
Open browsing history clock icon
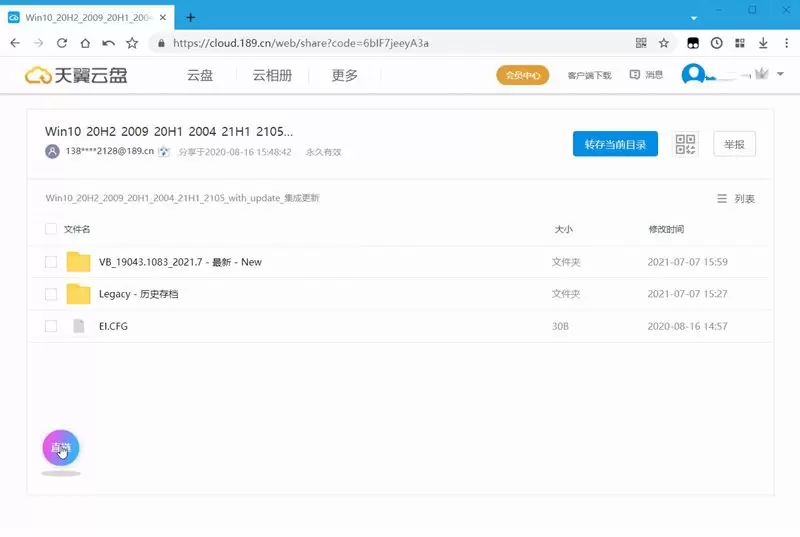(x=716, y=43)
